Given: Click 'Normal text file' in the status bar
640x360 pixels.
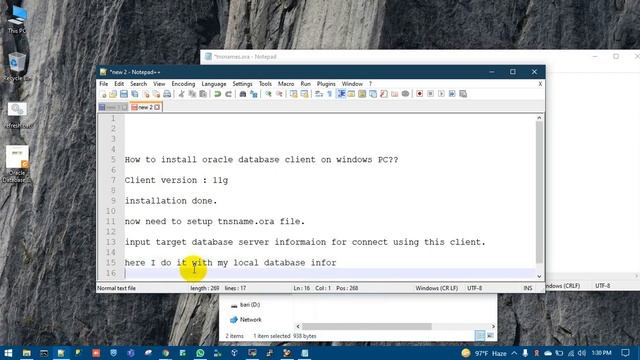Looking at the screenshot, I should point(116,288).
